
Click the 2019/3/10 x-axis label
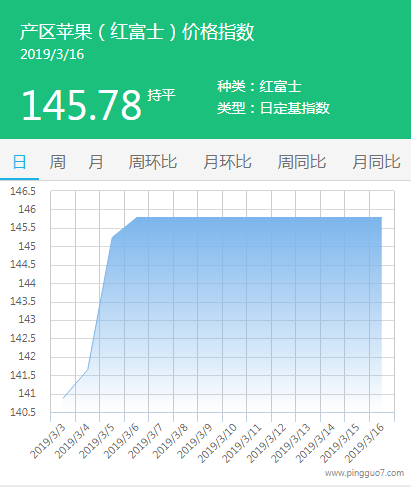[x=217, y=443]
